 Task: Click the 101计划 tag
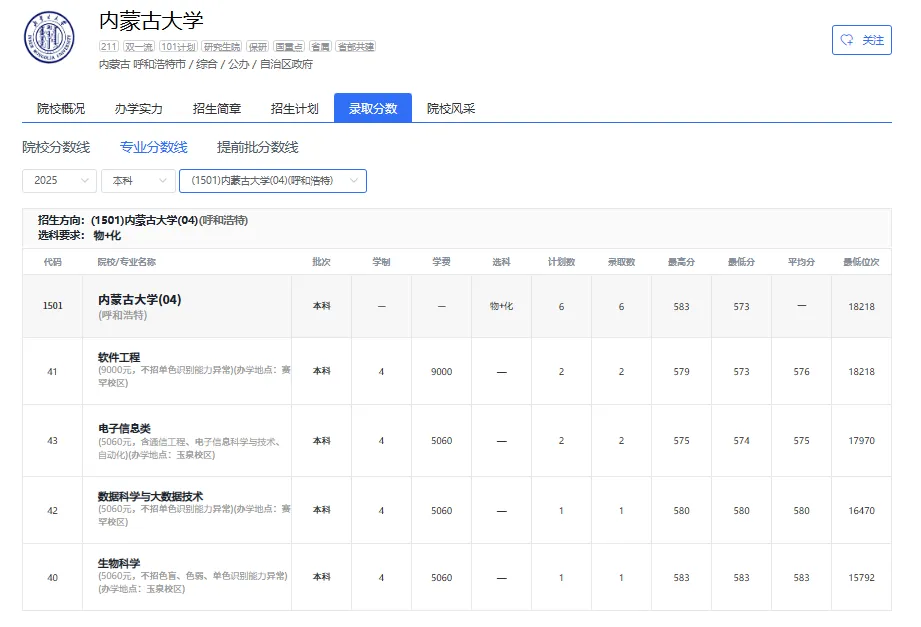click(x=178, y=46)
